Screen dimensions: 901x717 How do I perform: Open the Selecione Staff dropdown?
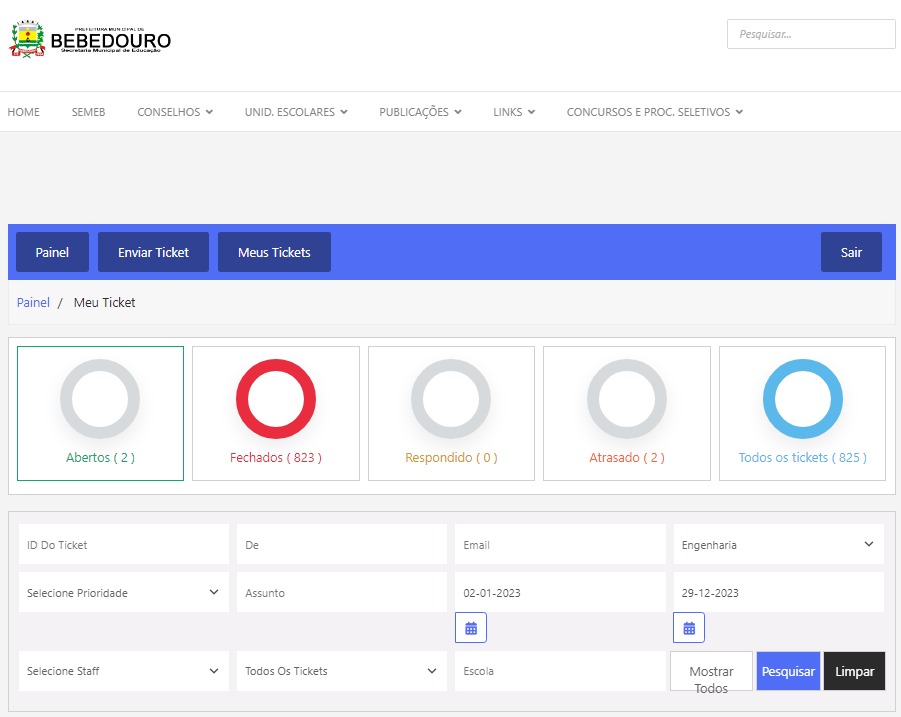click(x=123, y=671)
